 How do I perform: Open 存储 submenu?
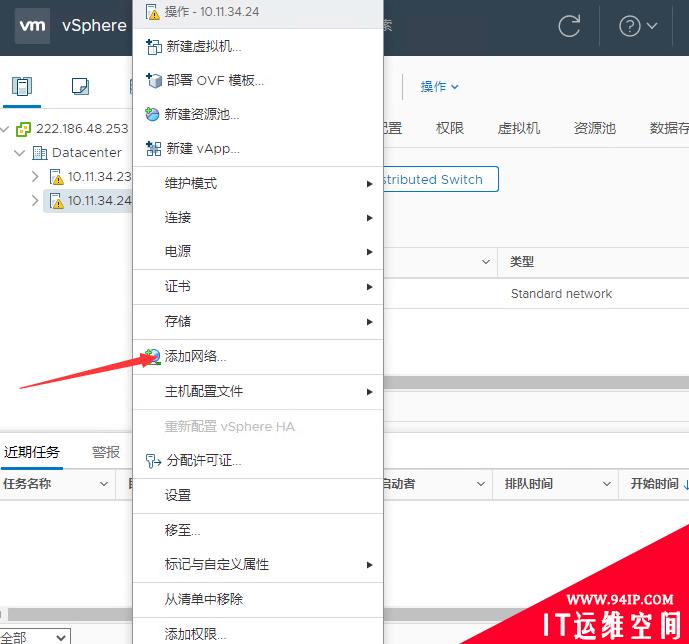(258, 322)
